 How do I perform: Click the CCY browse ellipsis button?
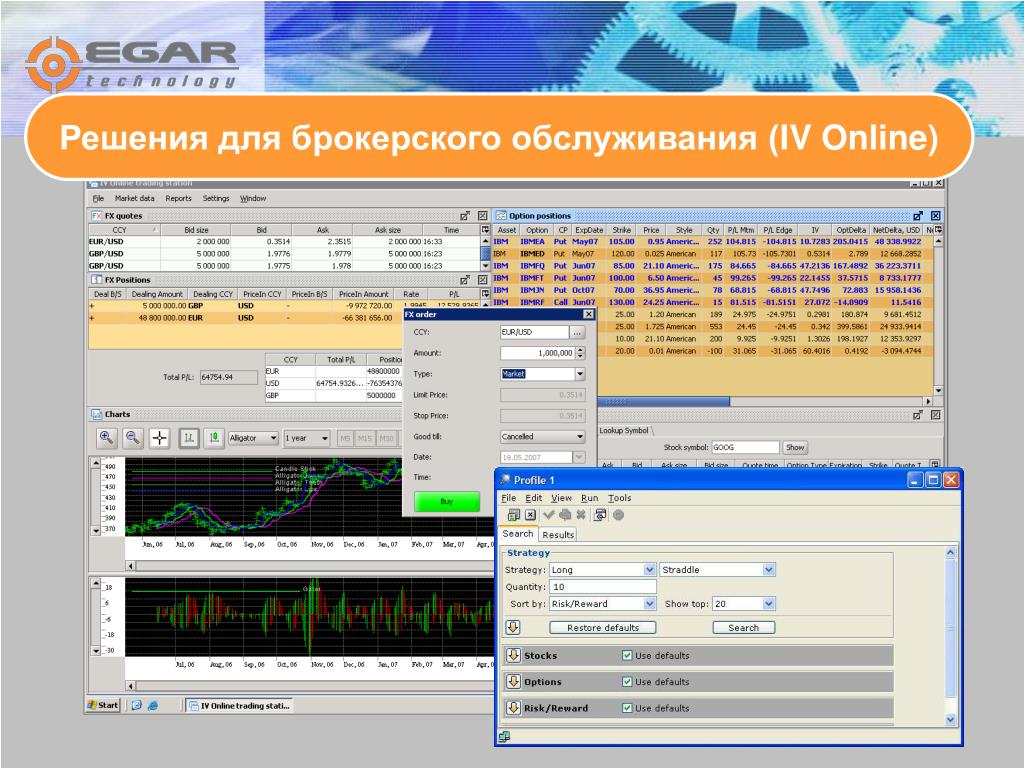576,332
